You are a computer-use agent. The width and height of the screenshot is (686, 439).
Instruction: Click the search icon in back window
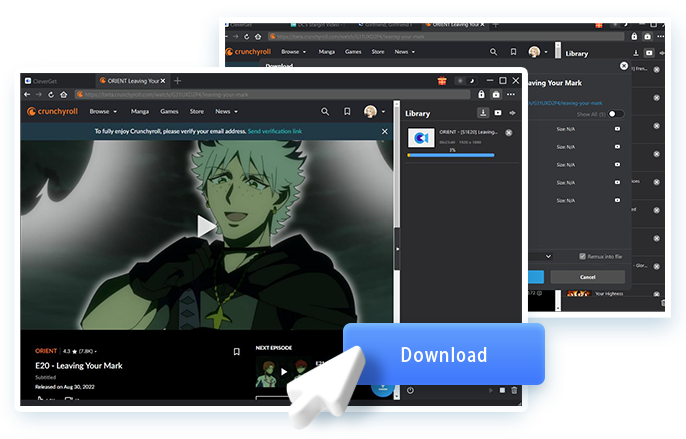coord(493,52)
